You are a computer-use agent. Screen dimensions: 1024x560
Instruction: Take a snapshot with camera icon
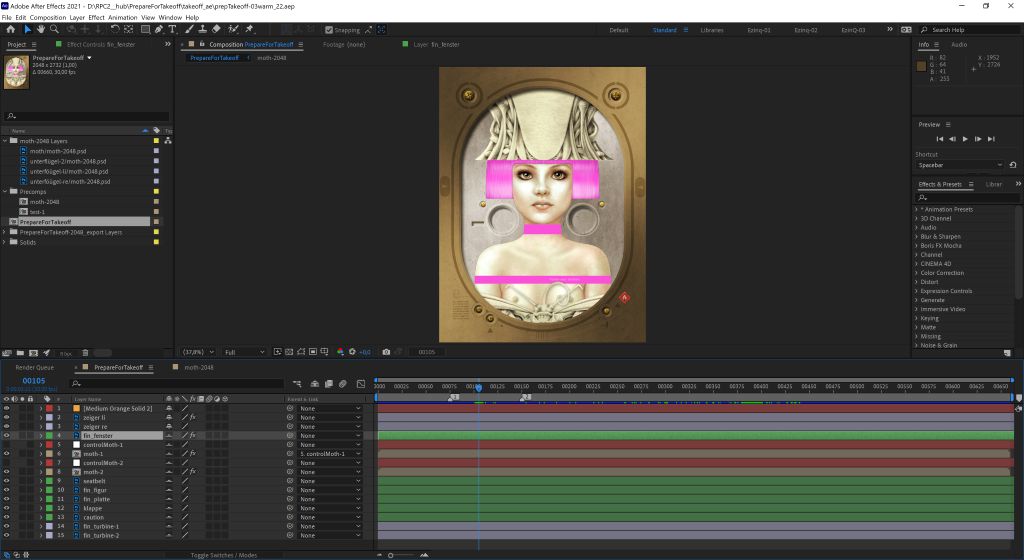coord(386,352)
